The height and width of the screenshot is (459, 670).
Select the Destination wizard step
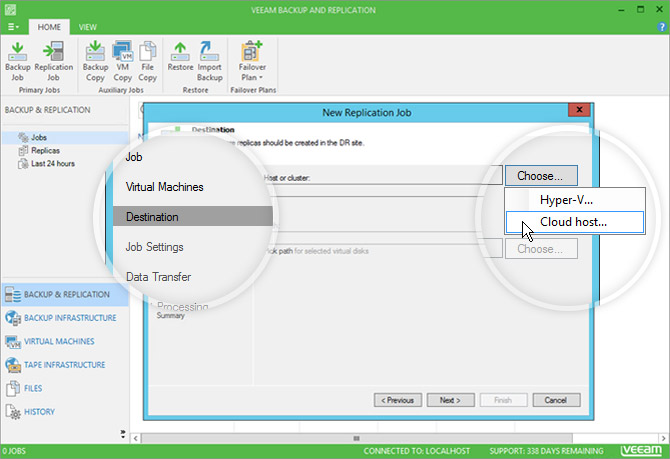(x=193, y=217)
